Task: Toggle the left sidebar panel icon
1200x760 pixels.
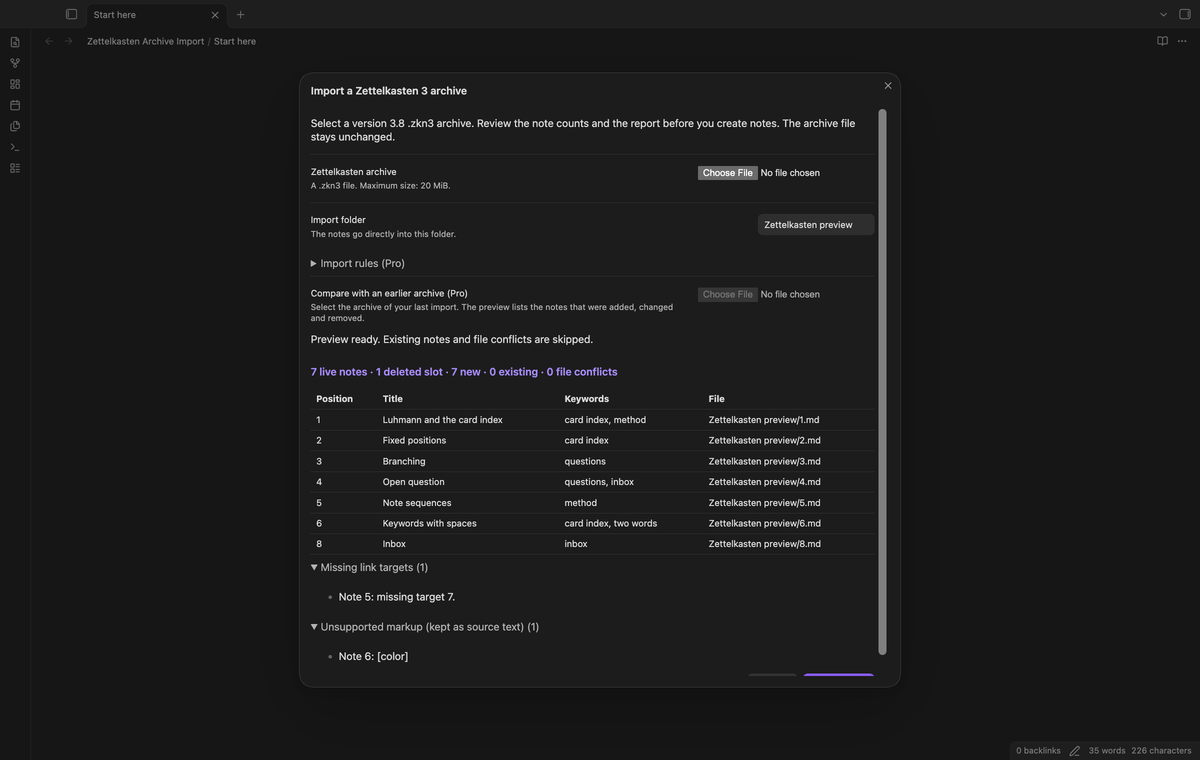Action: [71, 14]
